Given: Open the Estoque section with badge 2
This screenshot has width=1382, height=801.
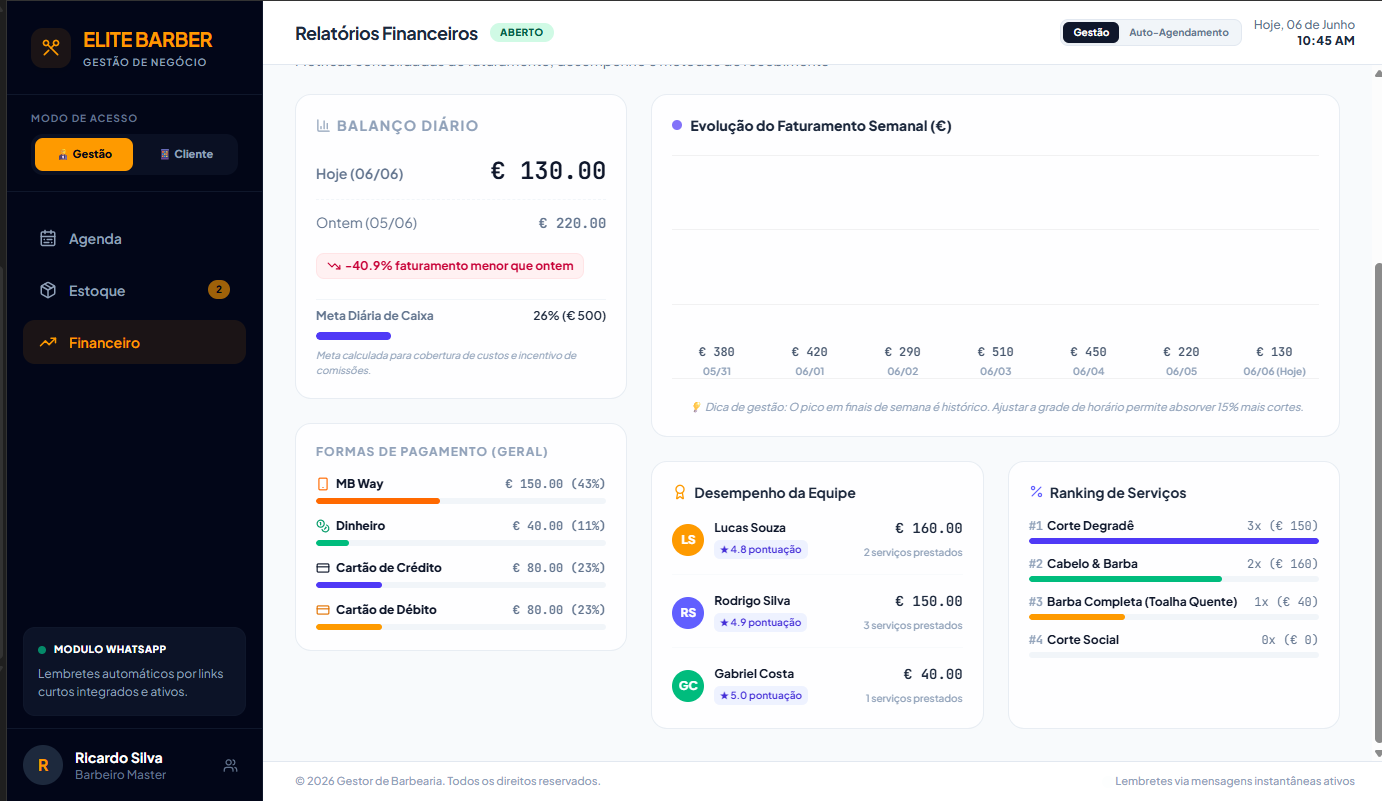Looking at the screenshot, I should [x=134, y=291].
